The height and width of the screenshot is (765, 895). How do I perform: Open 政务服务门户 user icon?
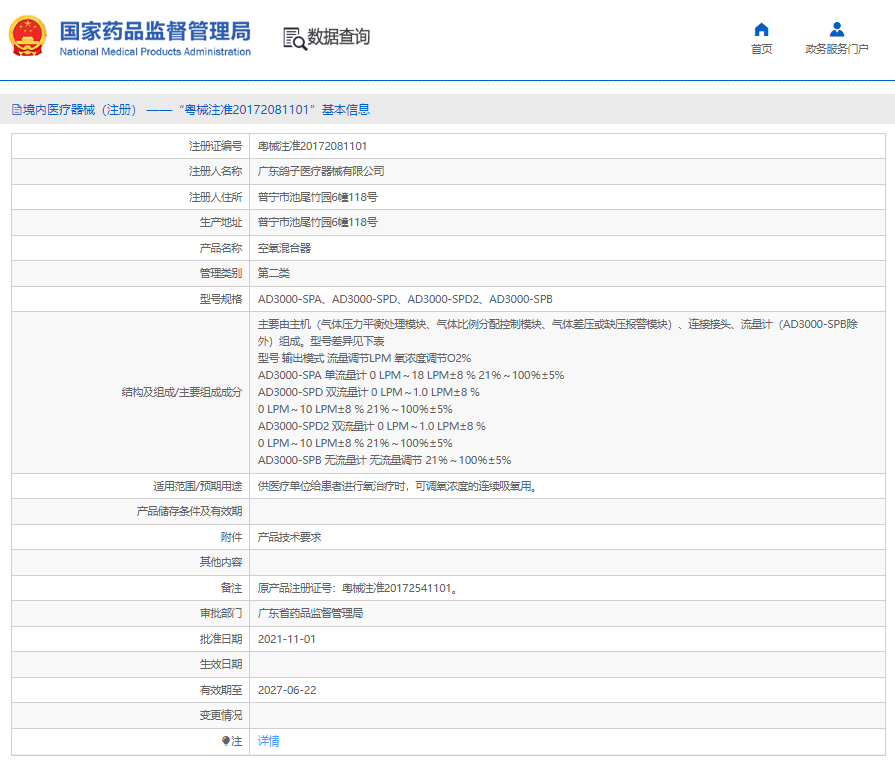[x=837, y=29]
